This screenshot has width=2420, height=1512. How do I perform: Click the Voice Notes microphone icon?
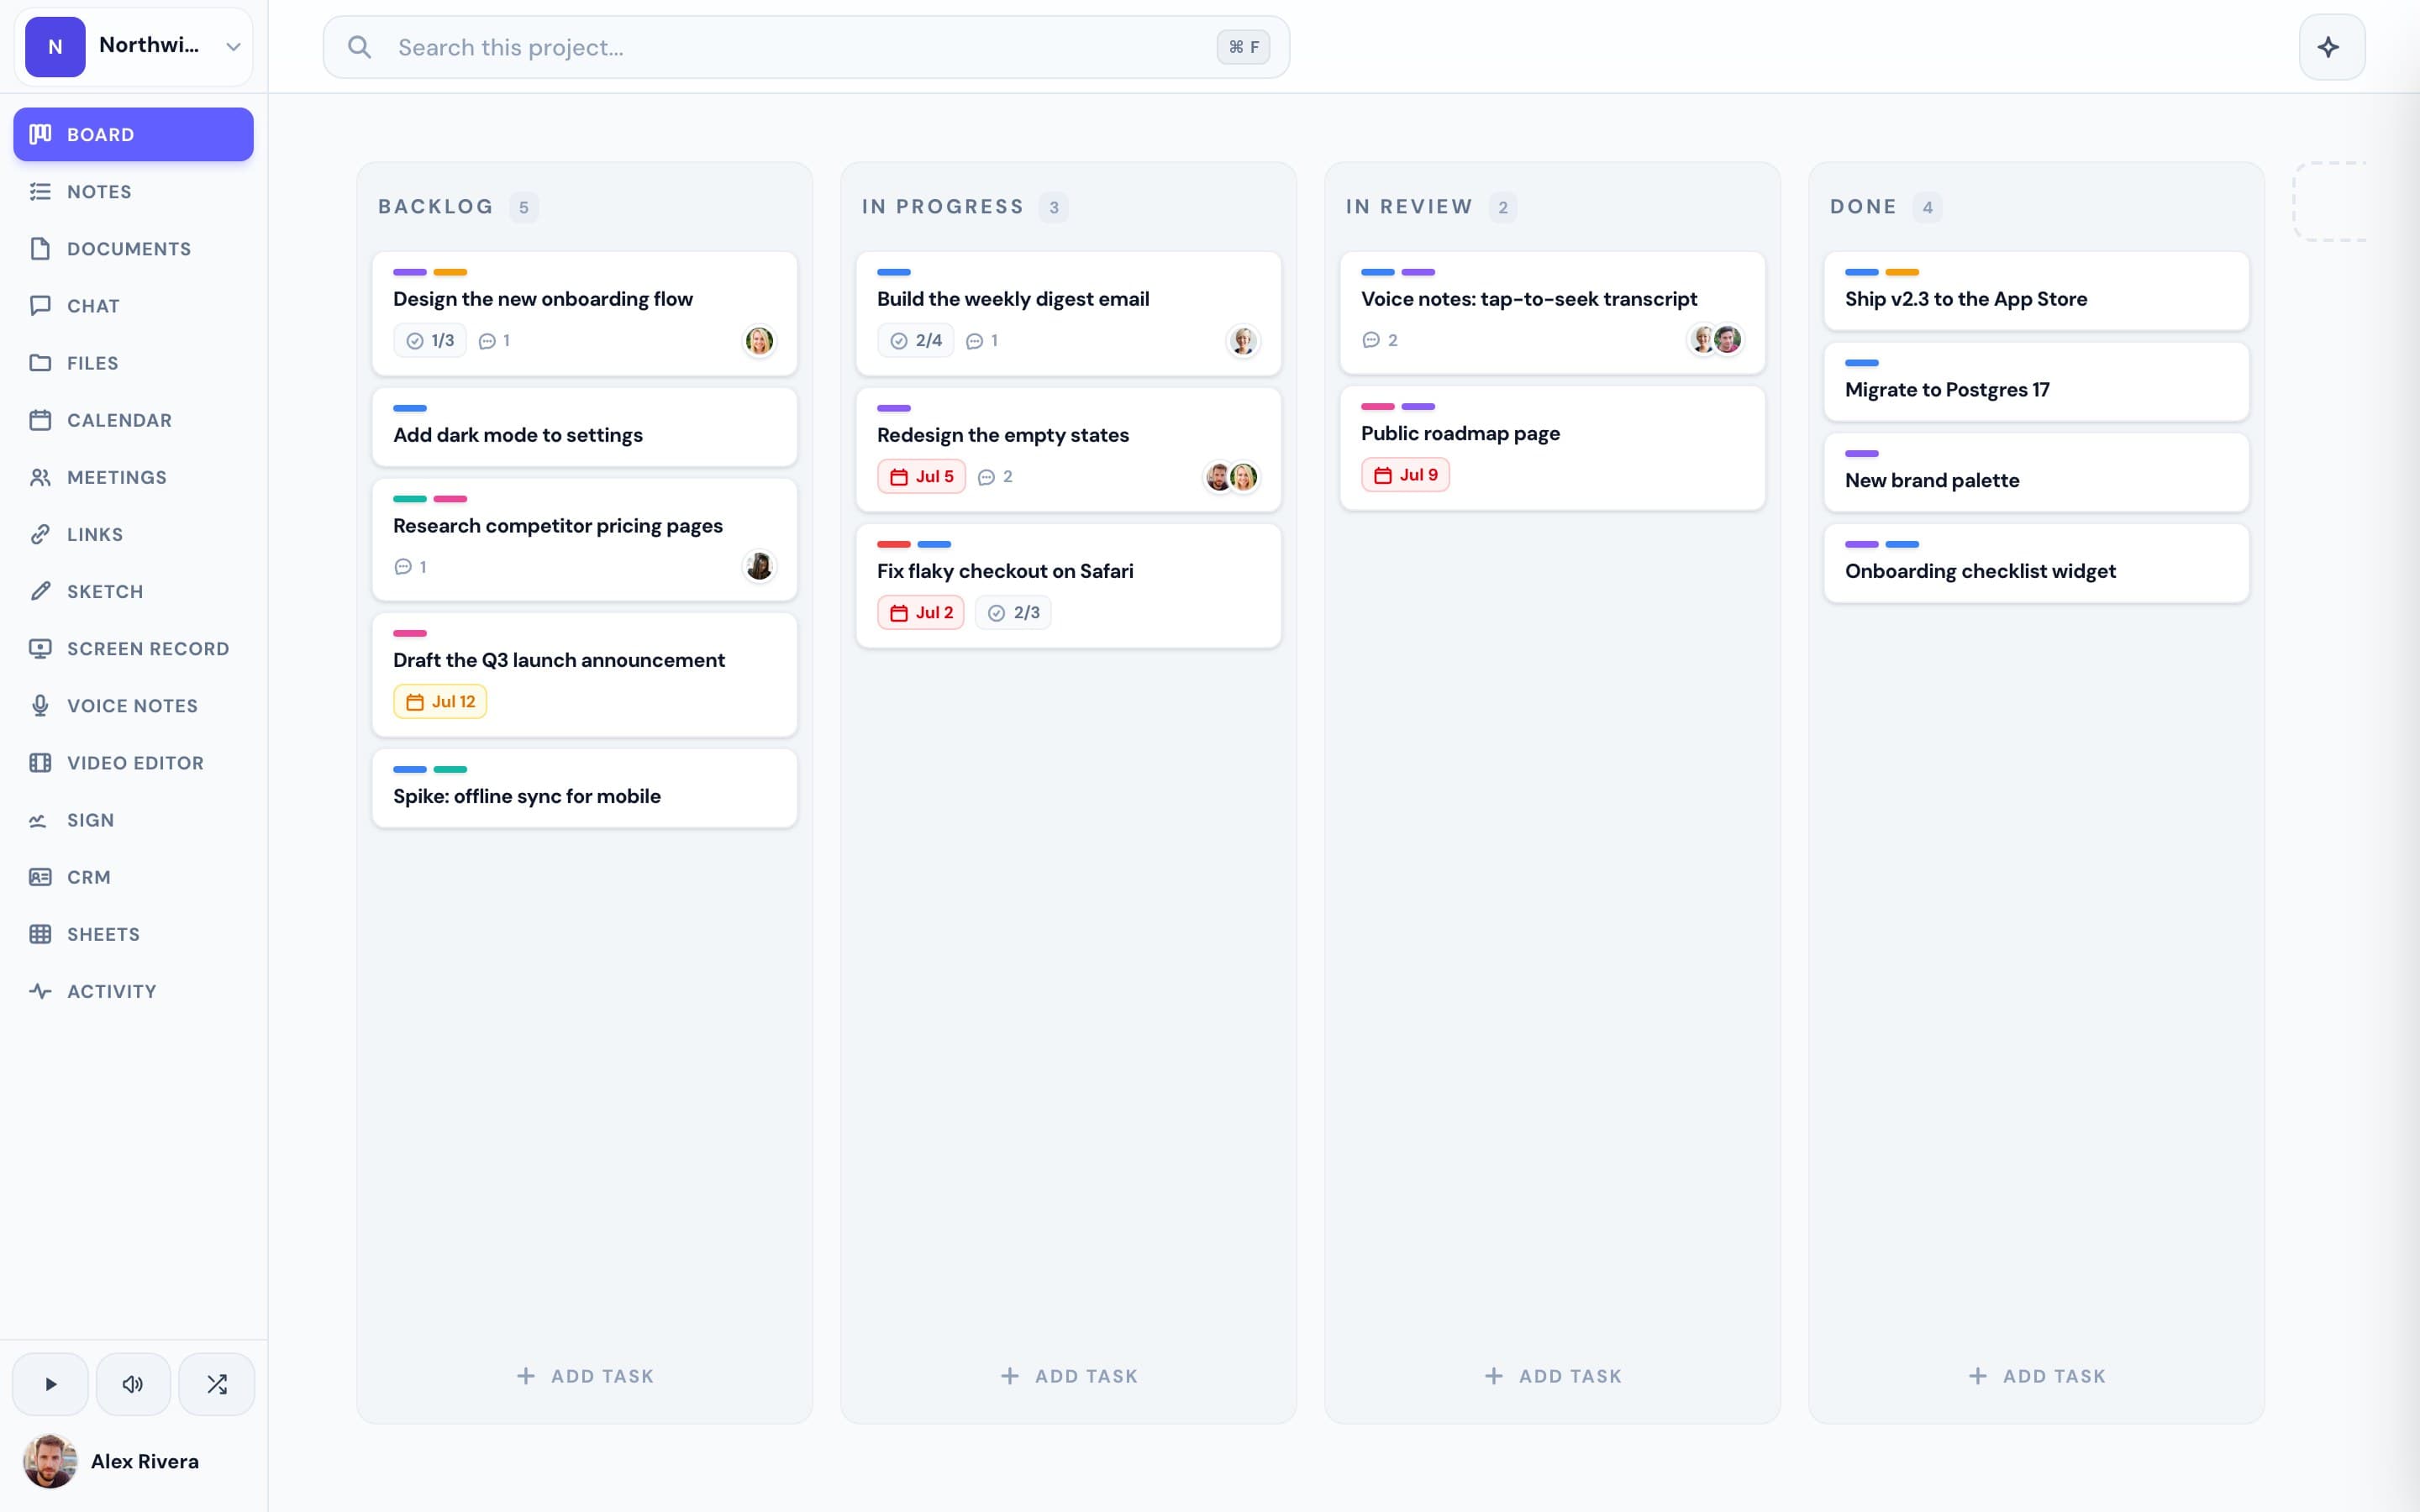(x=40, y=706)
